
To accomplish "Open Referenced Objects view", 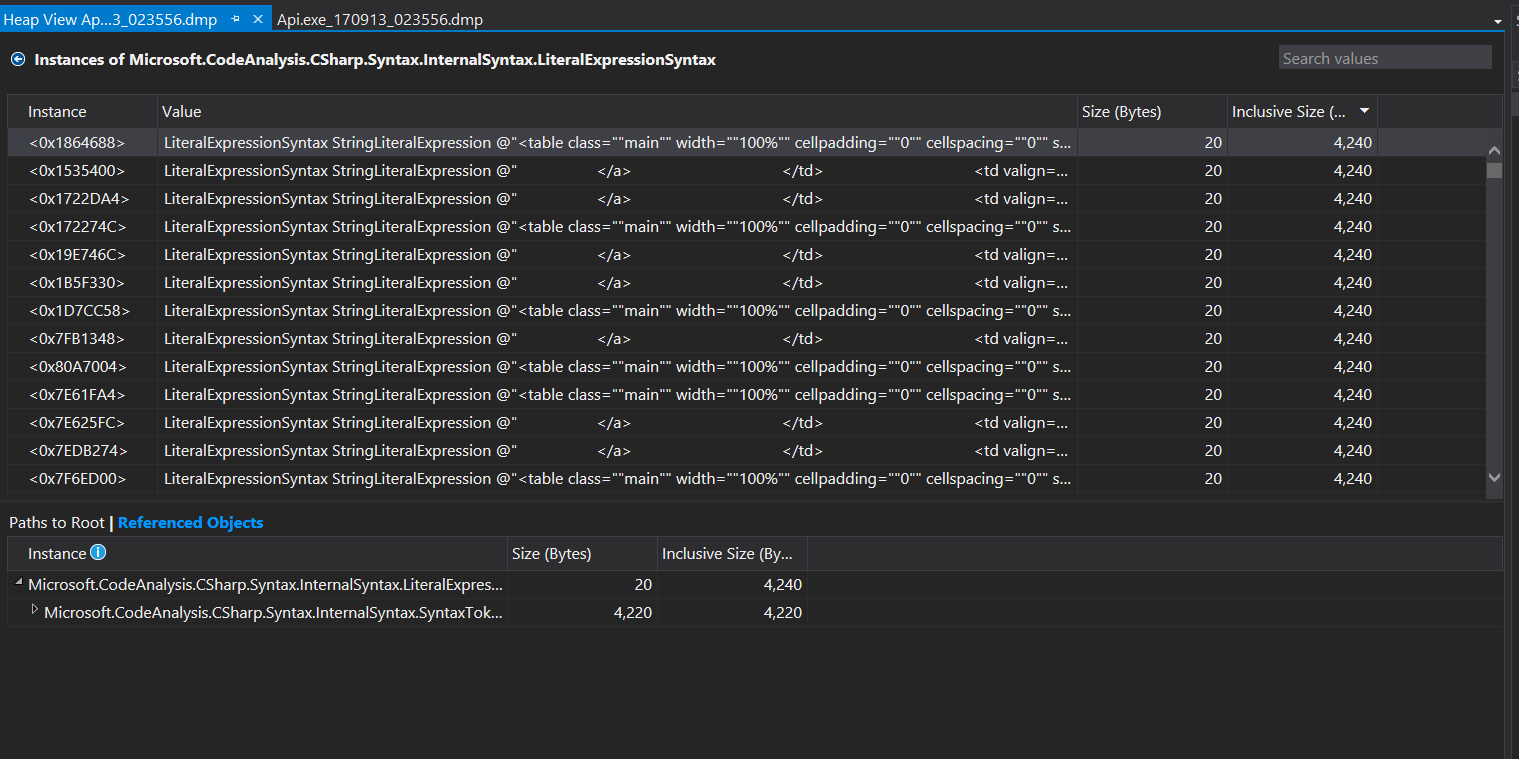I will tap(190, 523).
